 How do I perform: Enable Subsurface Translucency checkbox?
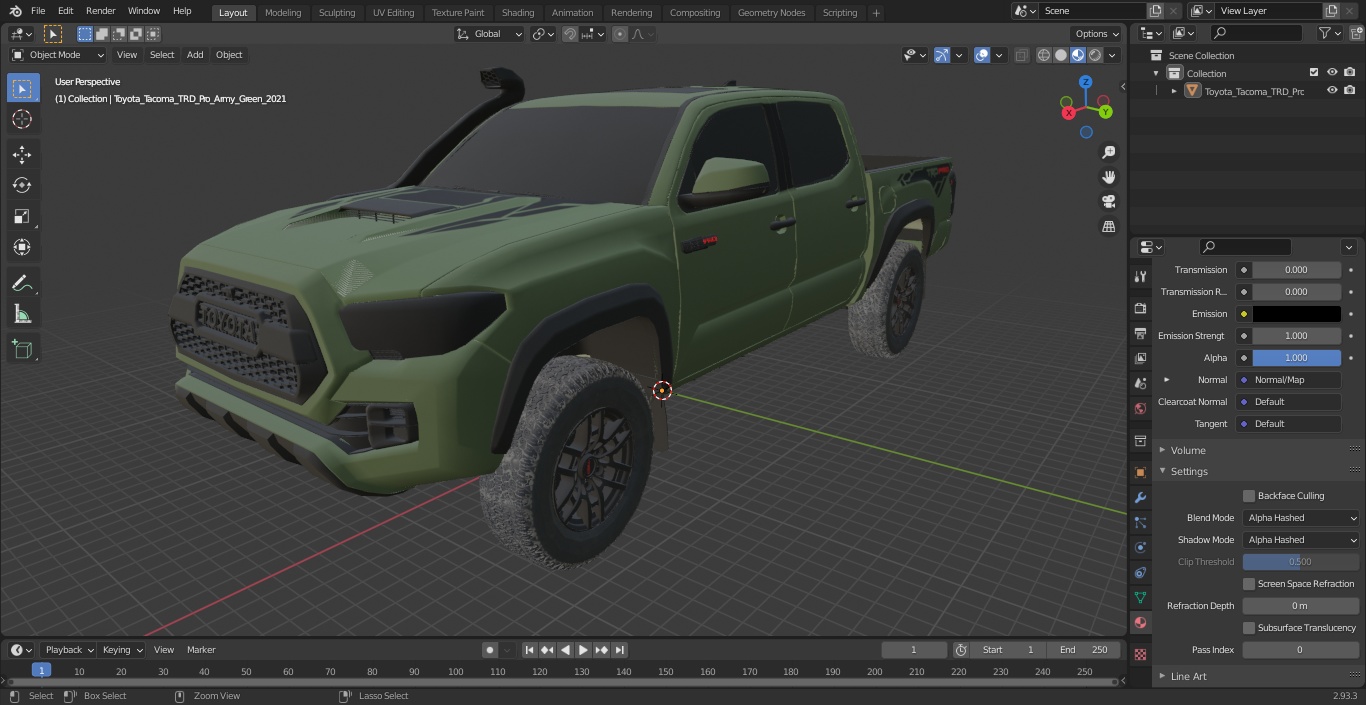click(x=1249, y=628)
